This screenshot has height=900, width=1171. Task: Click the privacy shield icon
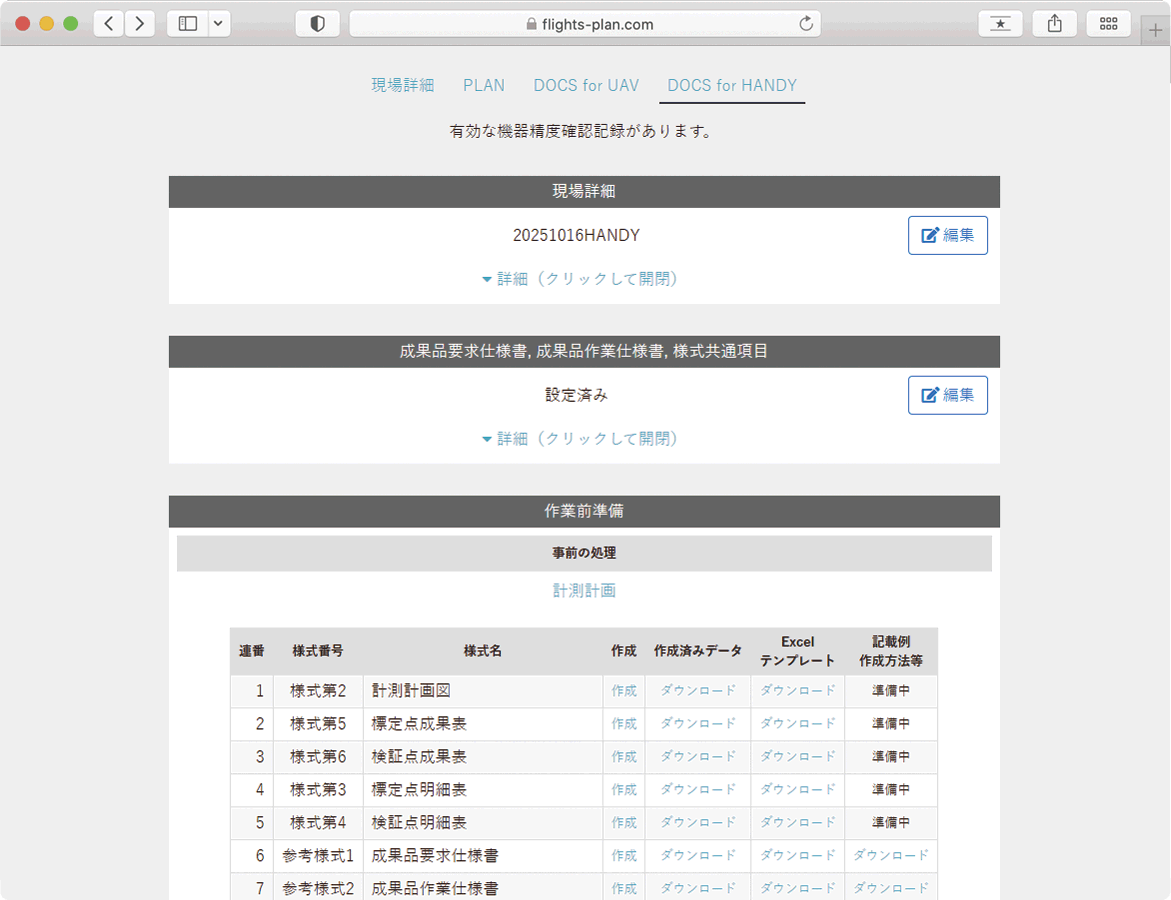click(x=318, y=24)
